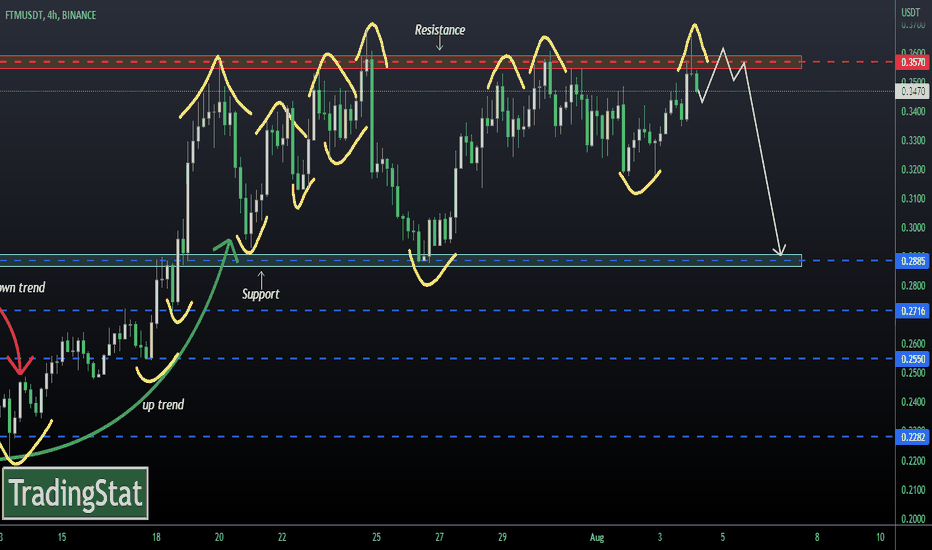The image size is (932, 550).
Task: Click the 0.3300 price axis tick
Action: (x=913, y=140)
